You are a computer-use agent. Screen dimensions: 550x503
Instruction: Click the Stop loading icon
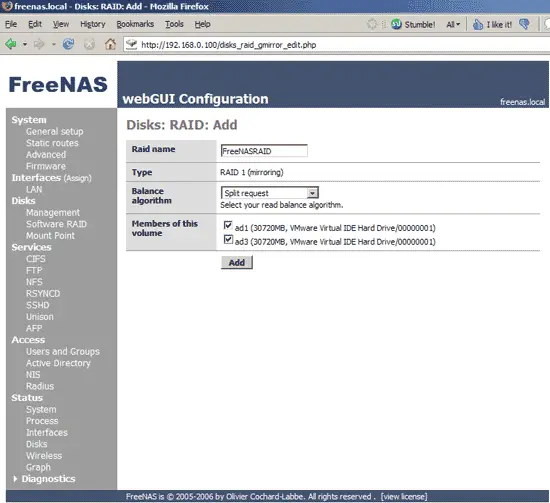[x=89, y=44]
